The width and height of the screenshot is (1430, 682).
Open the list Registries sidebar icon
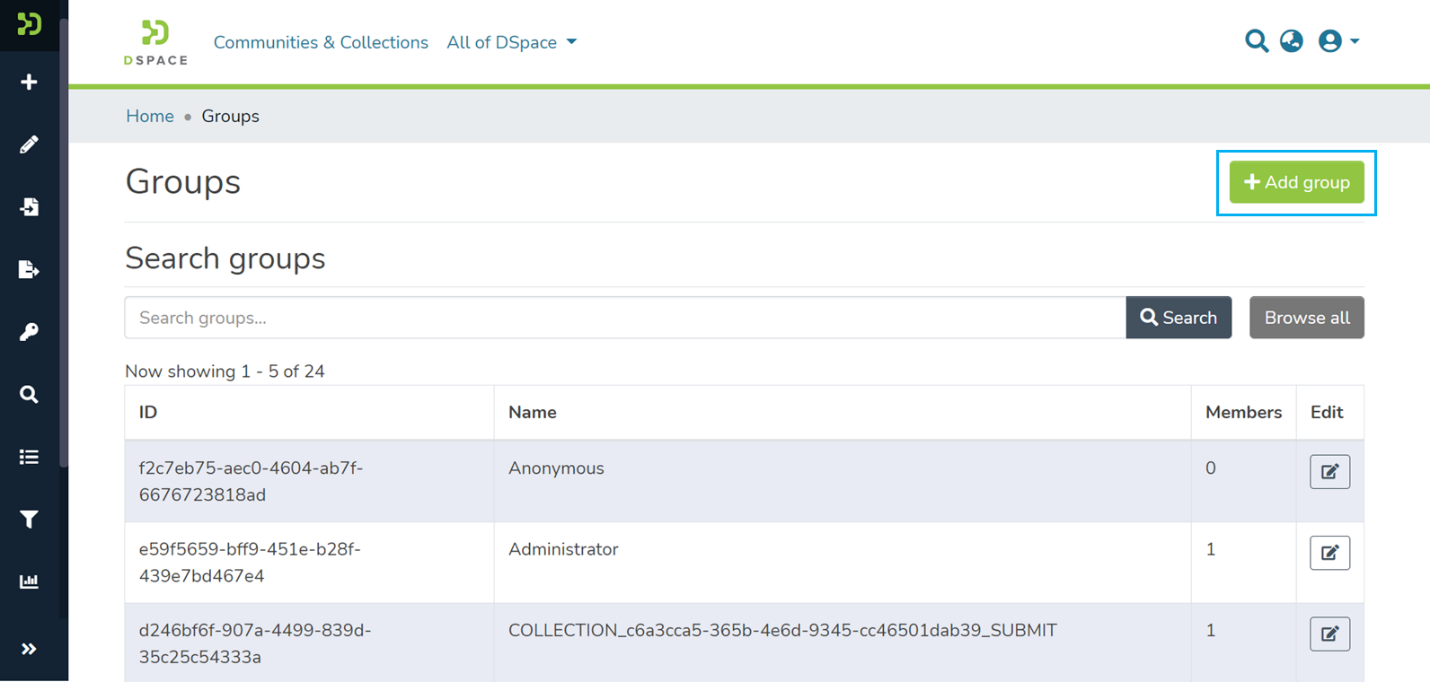(29, 457)
